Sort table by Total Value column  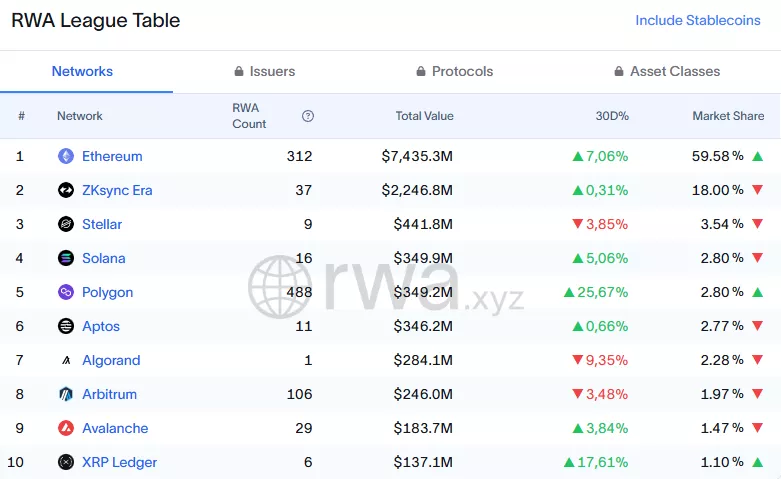[x=424, y=116]
